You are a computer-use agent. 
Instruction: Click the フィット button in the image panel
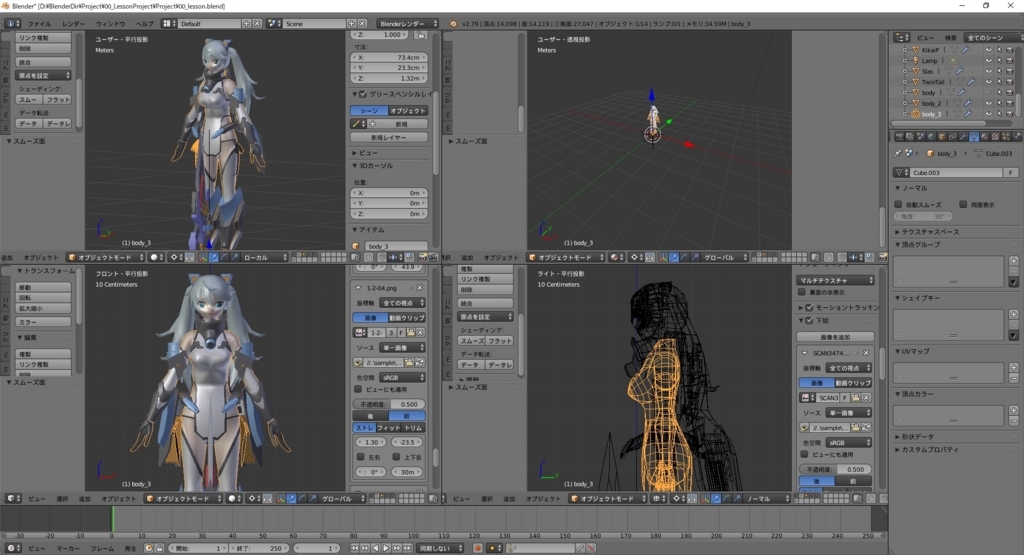(389, 428)
